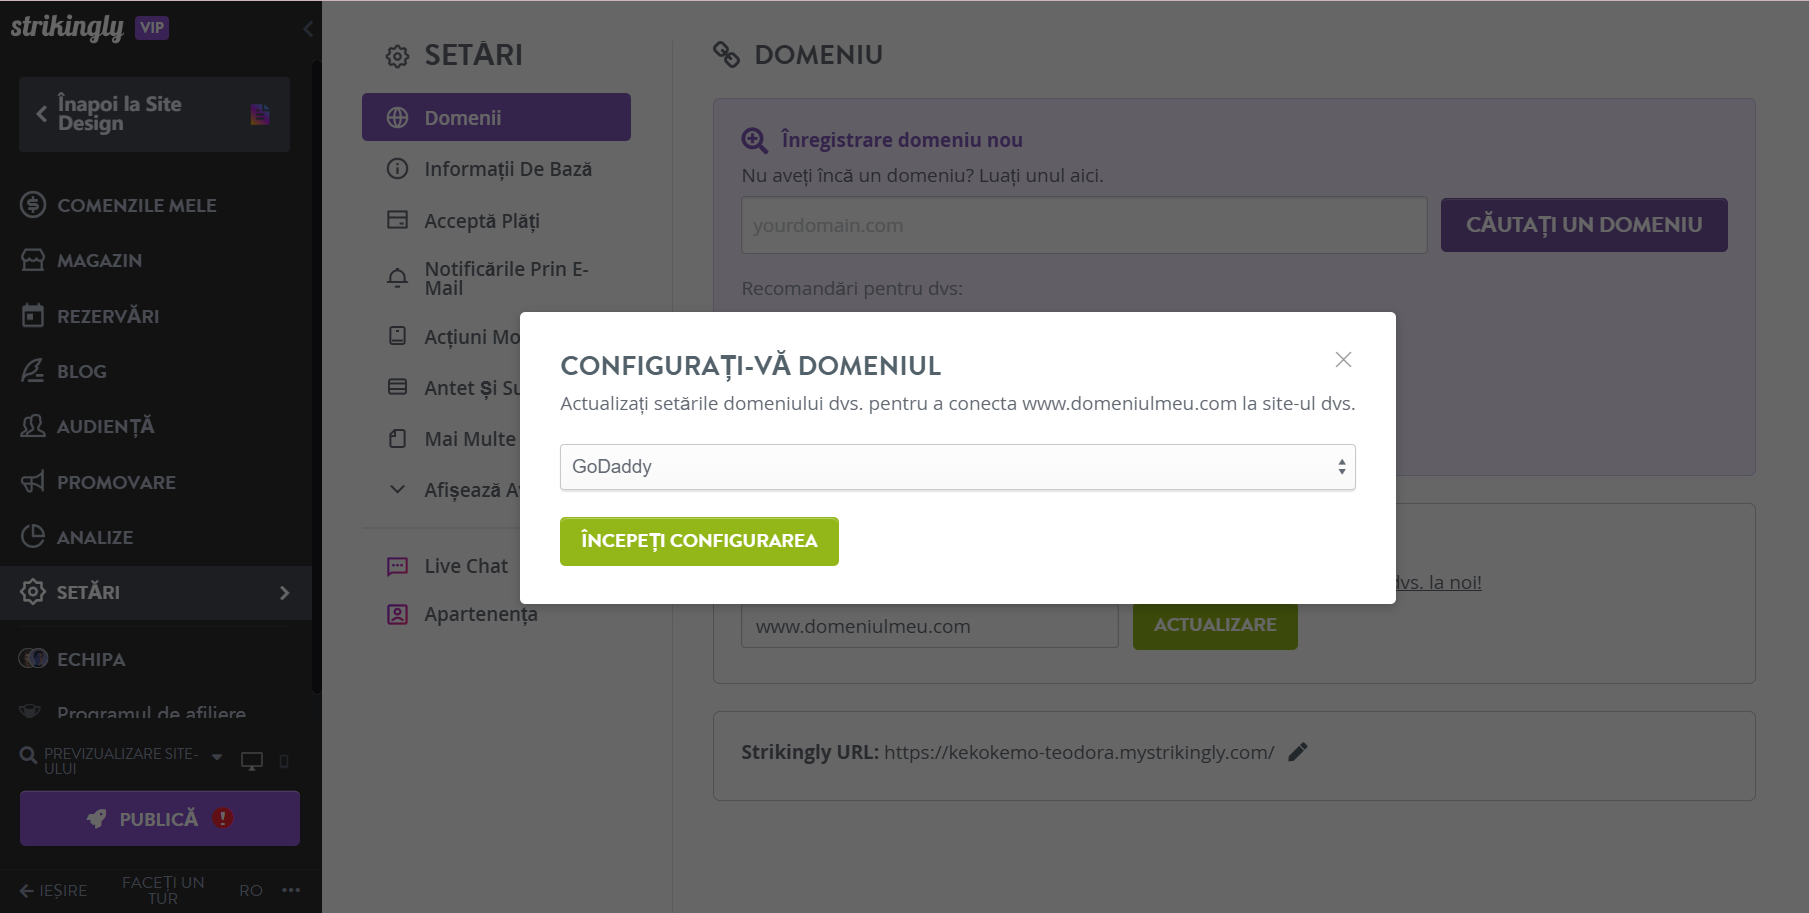Image resolution: width=1809 pixels, height=913 pixels.
Task: Collapse the left sidebar with the chevron
Action: pyautogui.click(x=307, y=29)
